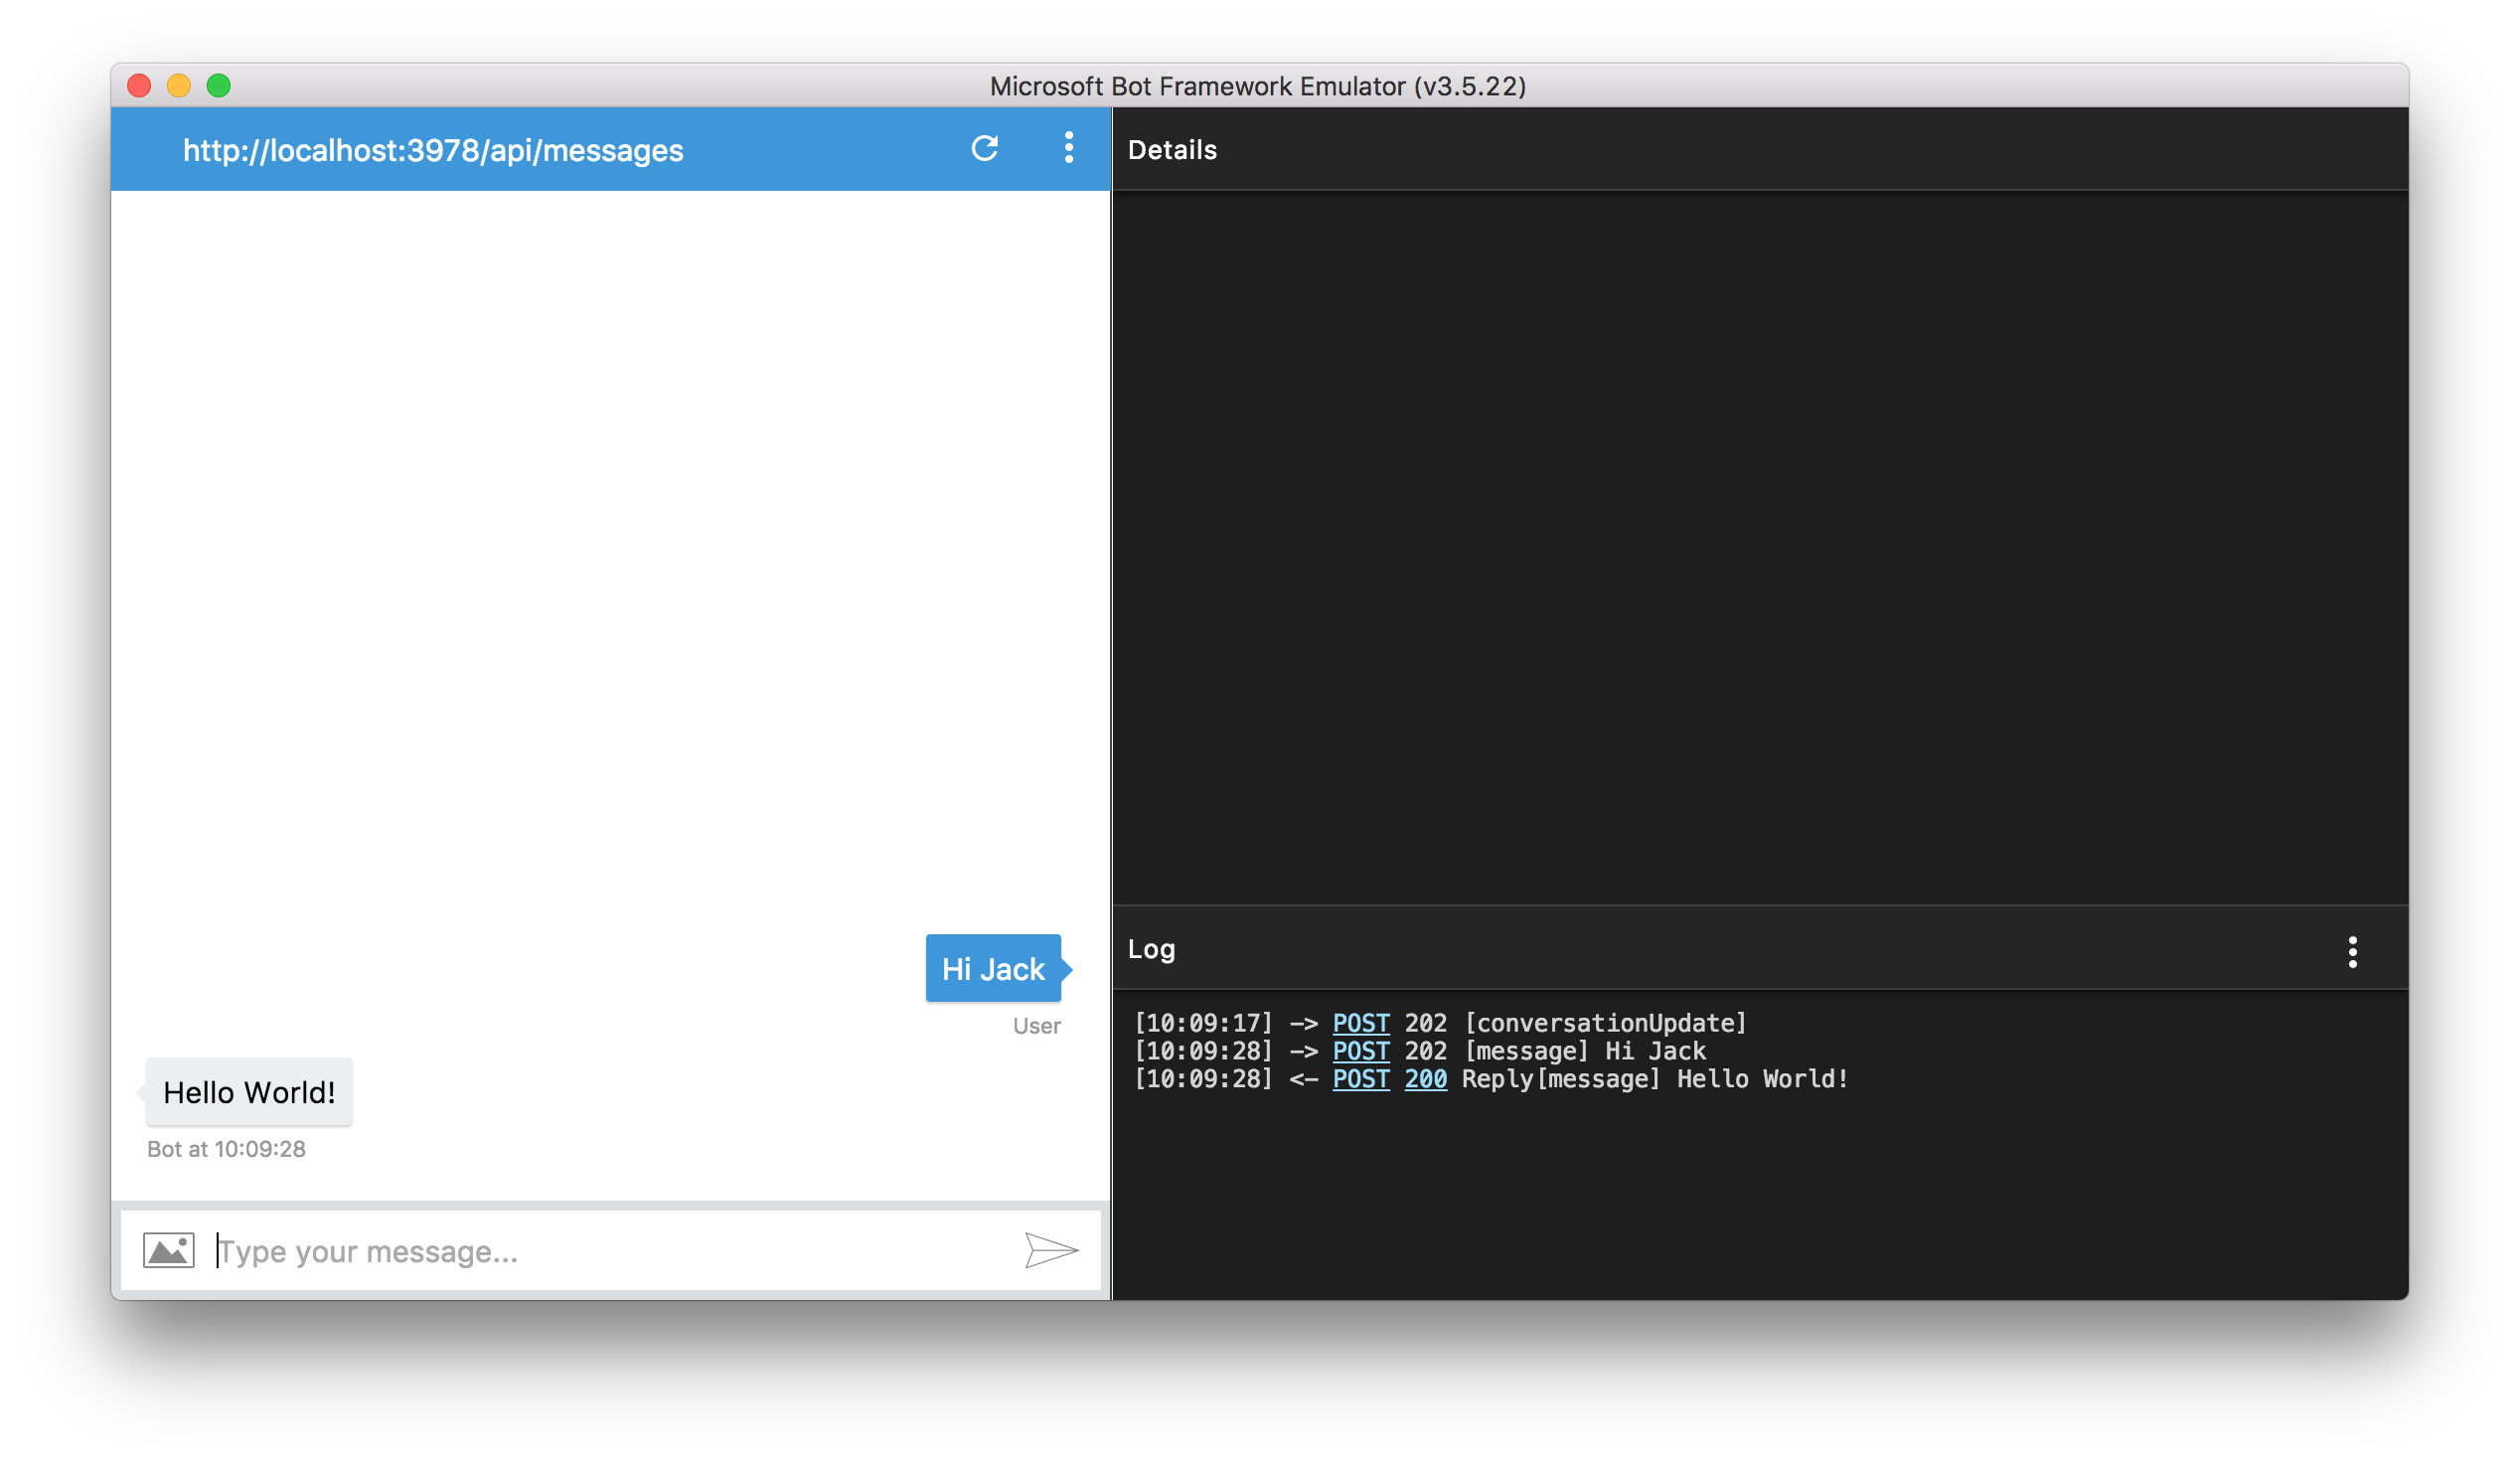
Task: Click the red close traffic light button
Action: [138, 86]
